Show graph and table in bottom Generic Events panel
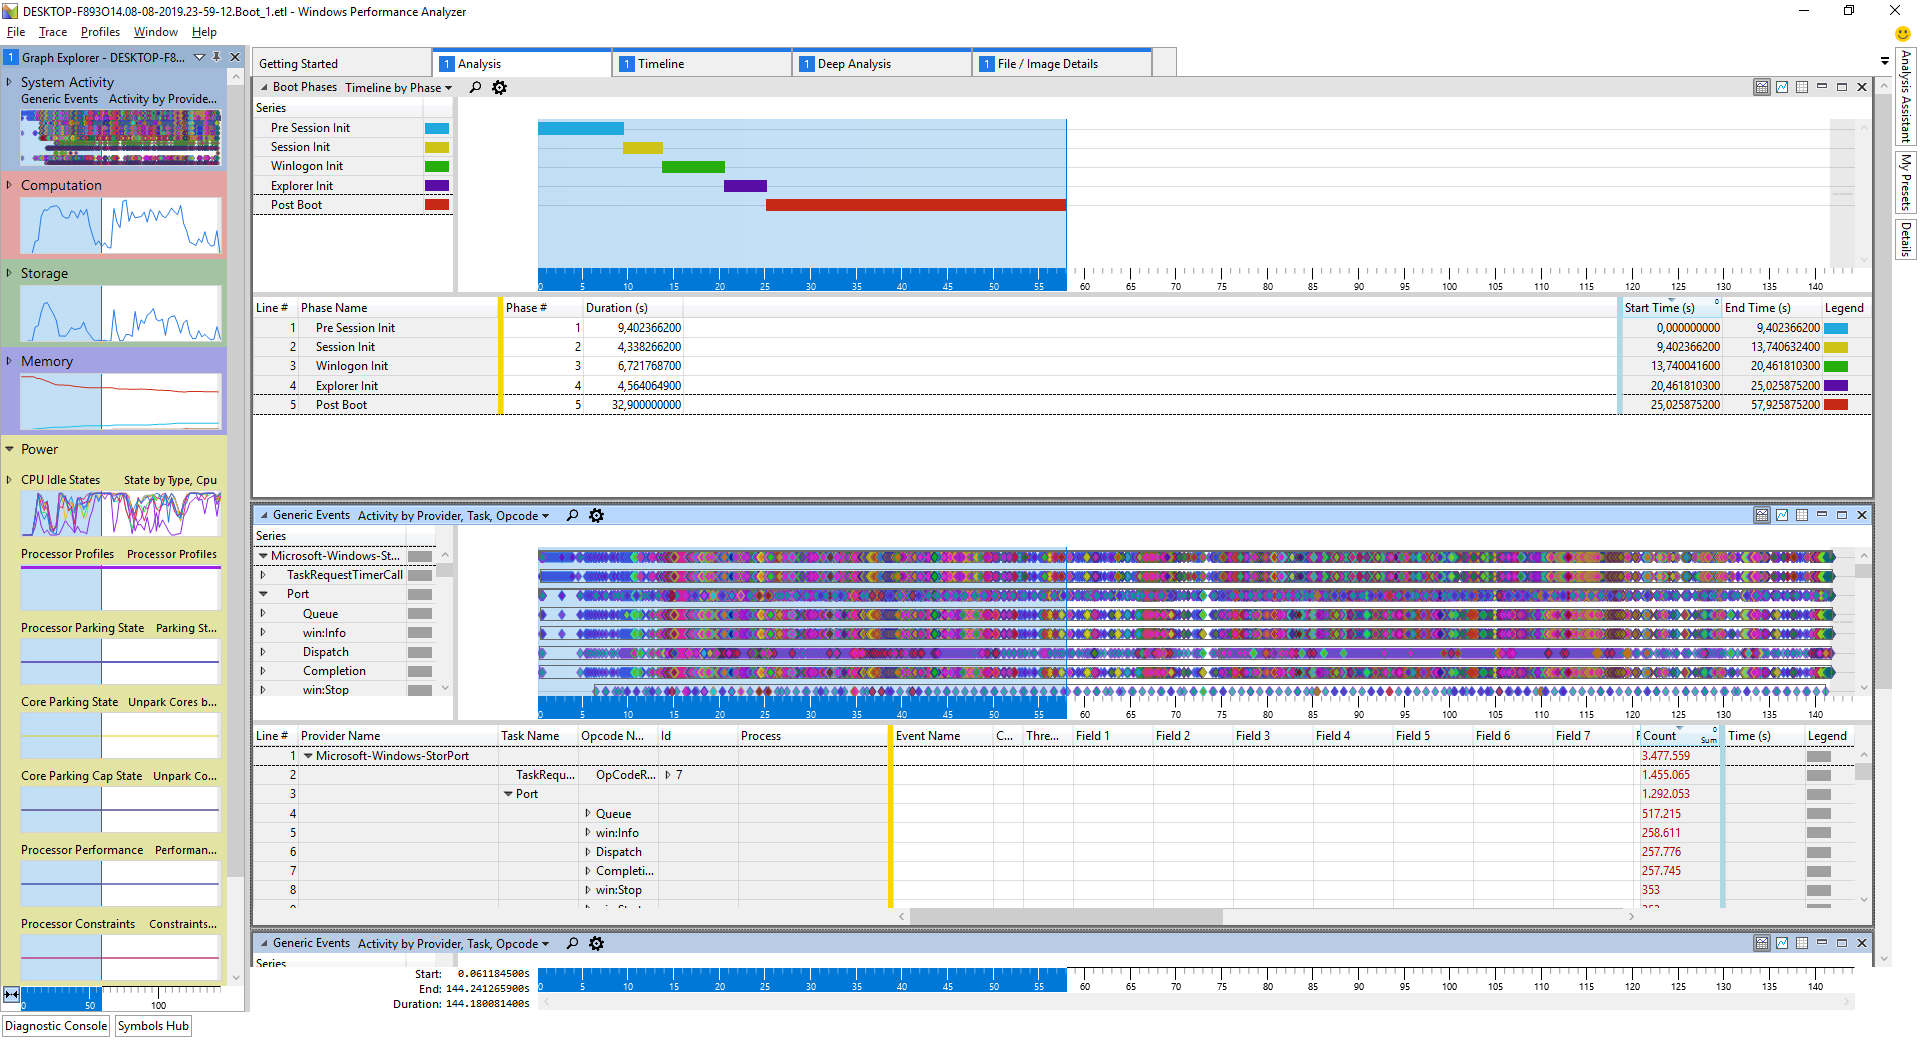 point(1762,943)
